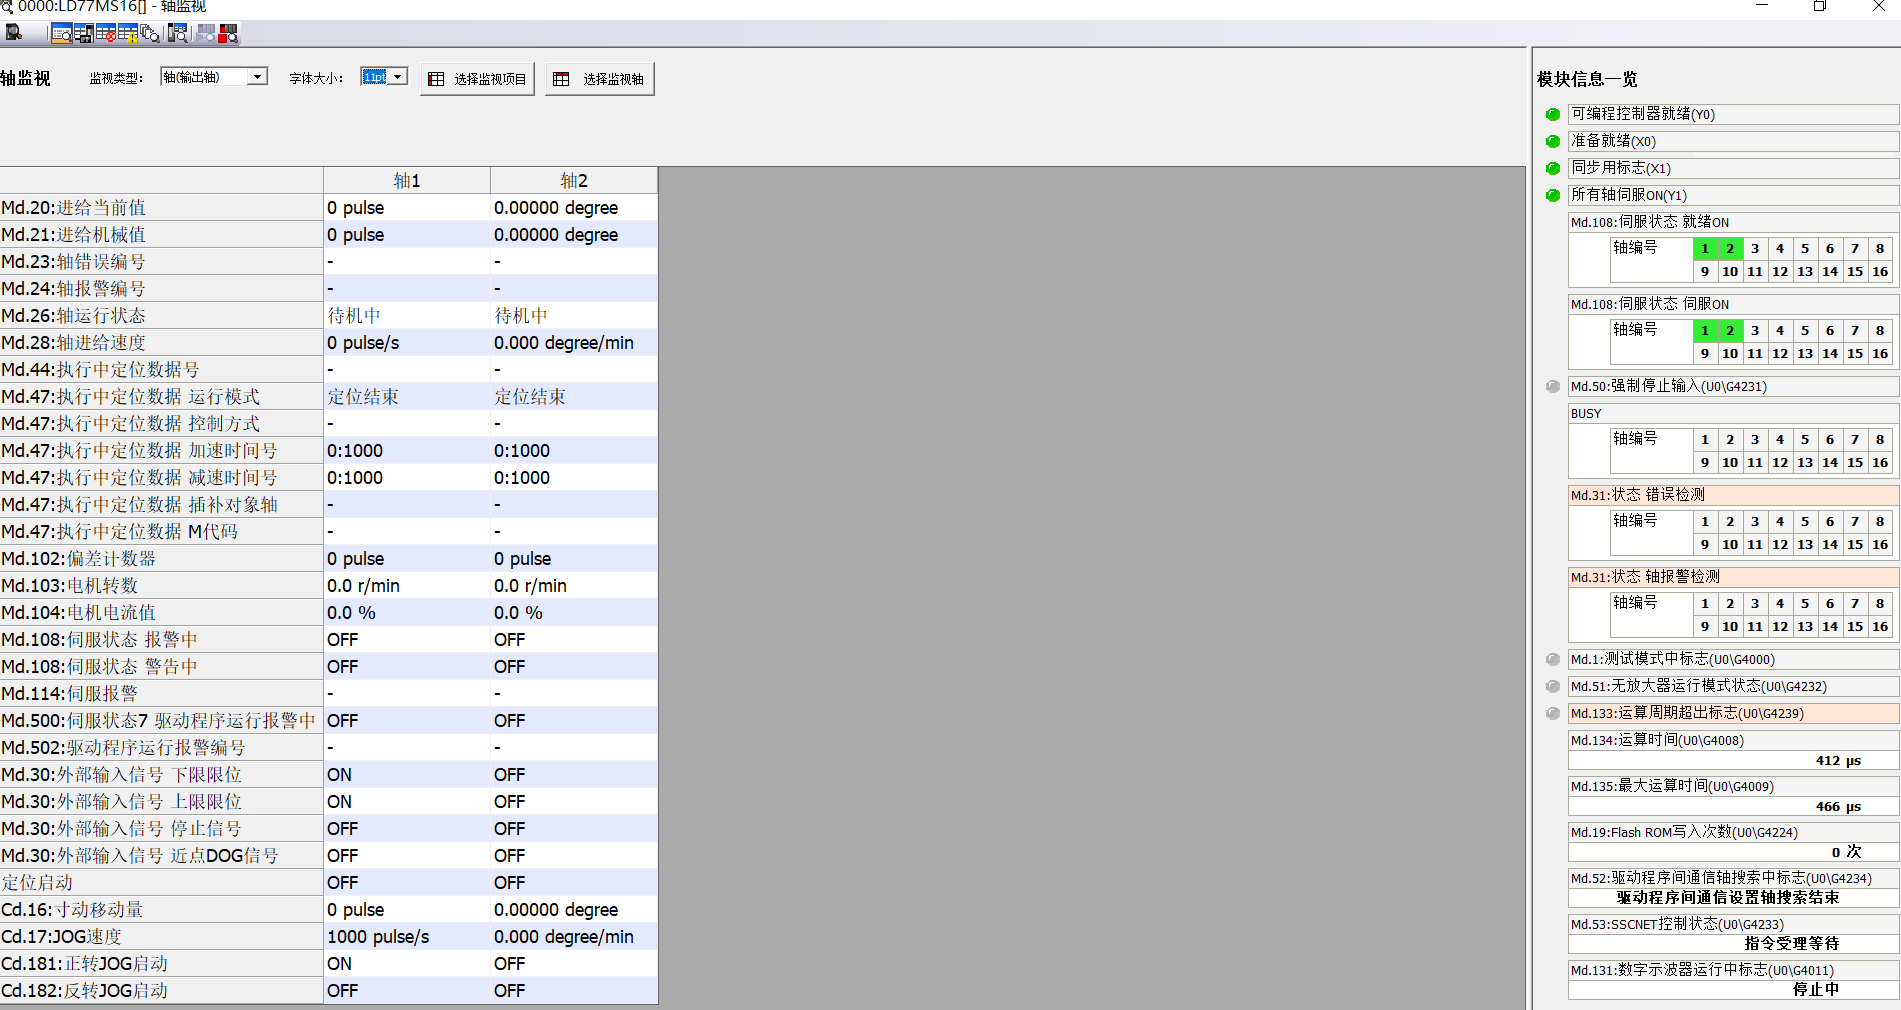
Task: Open the 字体大小 font size dropdown arrow
Action: coord(398,77)
